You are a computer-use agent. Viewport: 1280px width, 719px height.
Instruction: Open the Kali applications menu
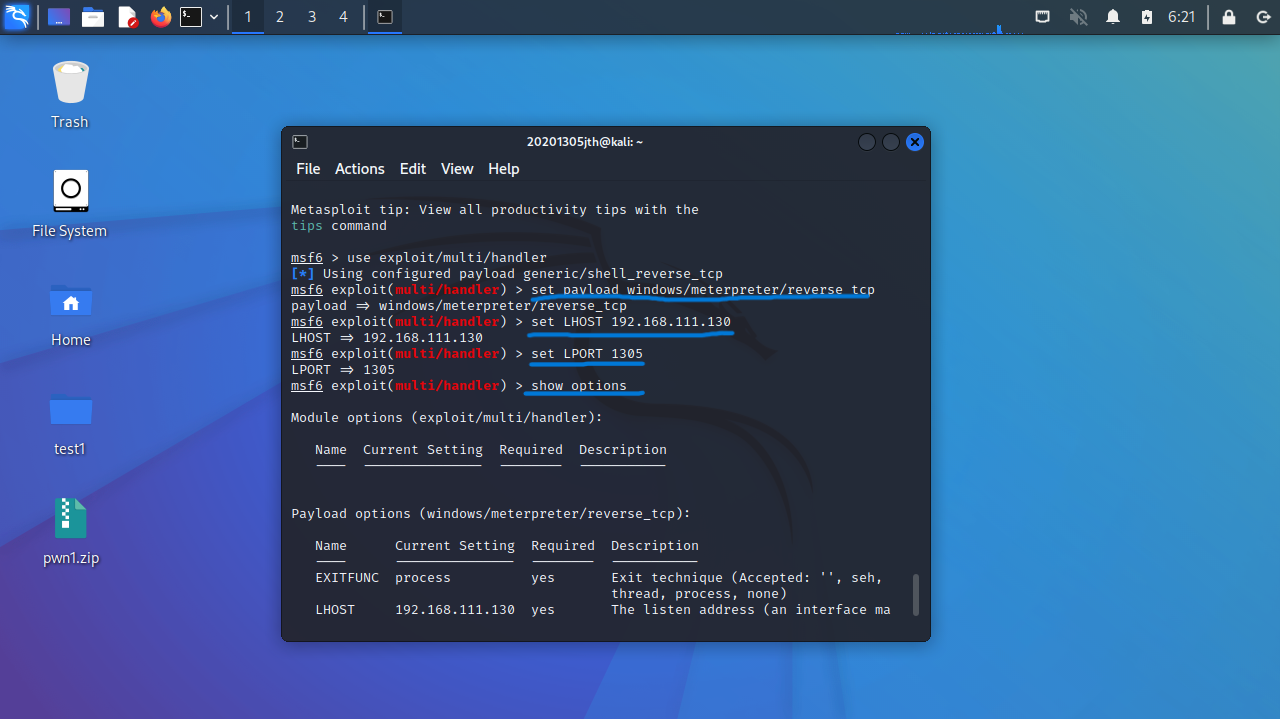(17, 17)
